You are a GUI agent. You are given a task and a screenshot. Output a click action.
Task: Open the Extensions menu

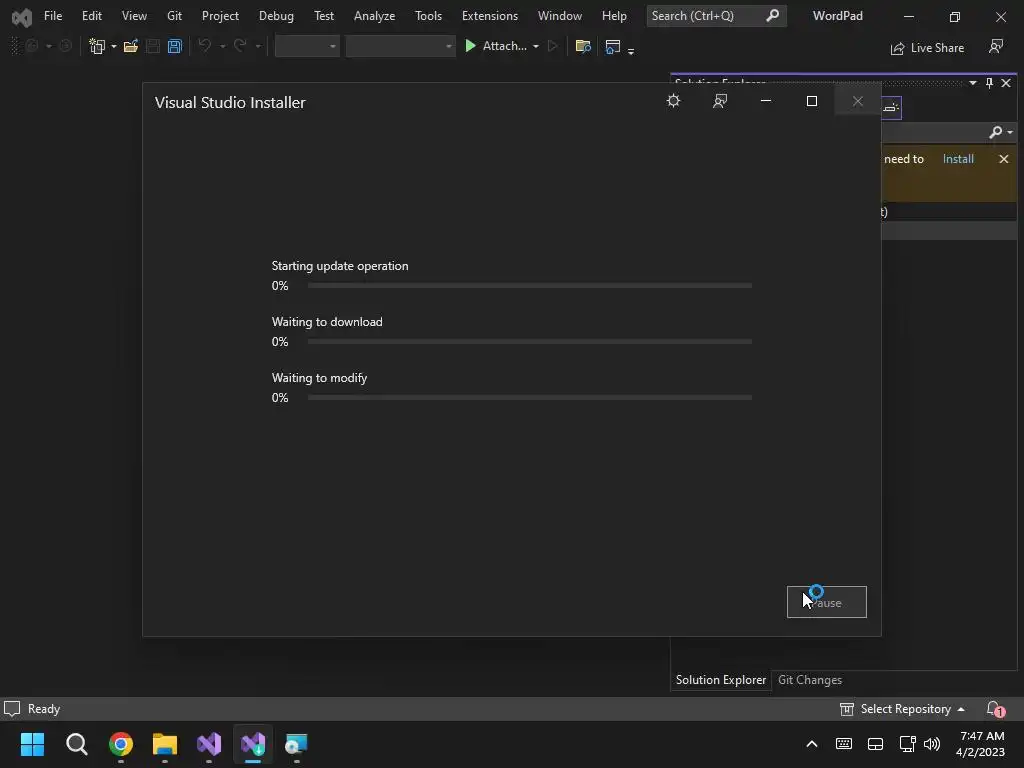[x=490, y=16]
